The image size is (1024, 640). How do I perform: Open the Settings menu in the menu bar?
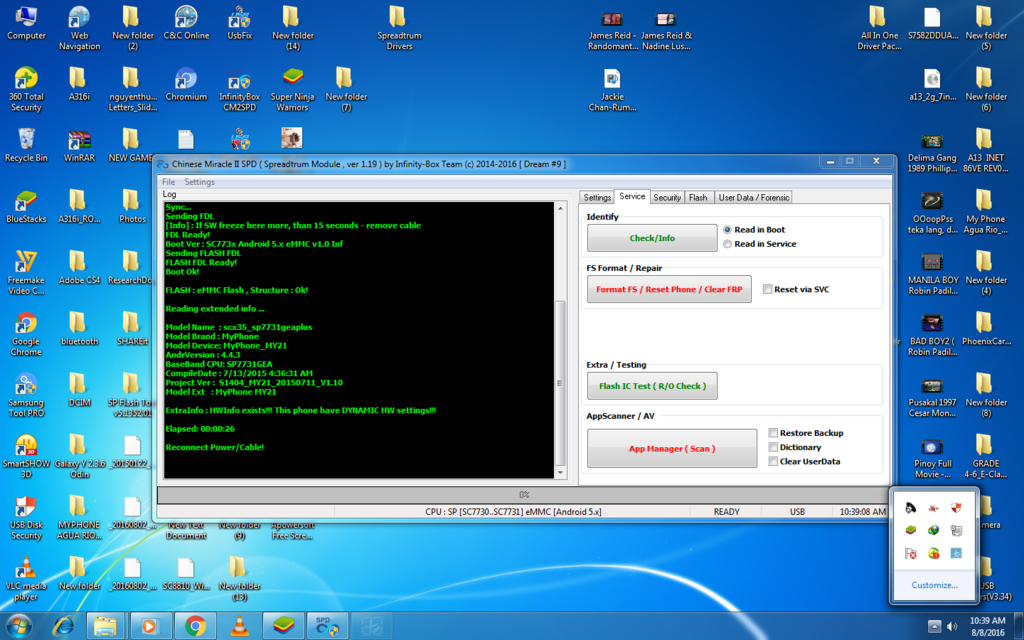click(199, 182)
